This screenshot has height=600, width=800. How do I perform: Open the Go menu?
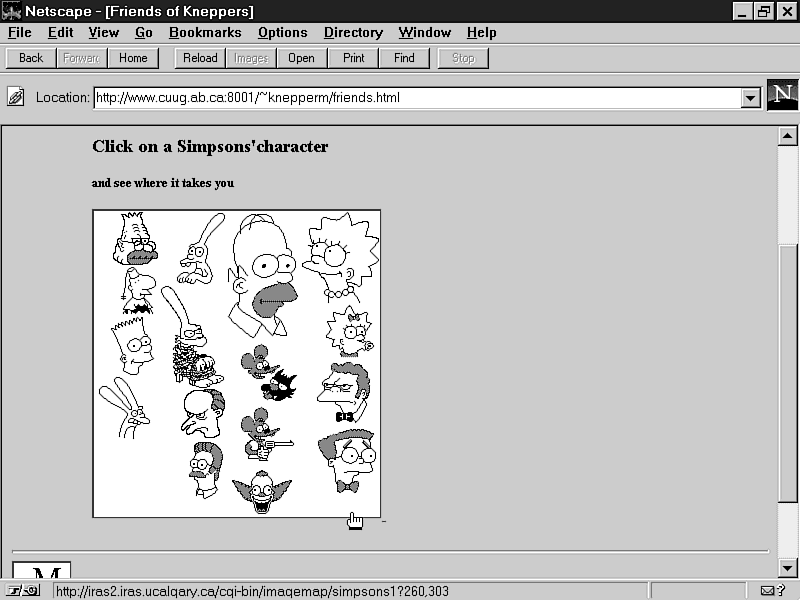(143, 33)
